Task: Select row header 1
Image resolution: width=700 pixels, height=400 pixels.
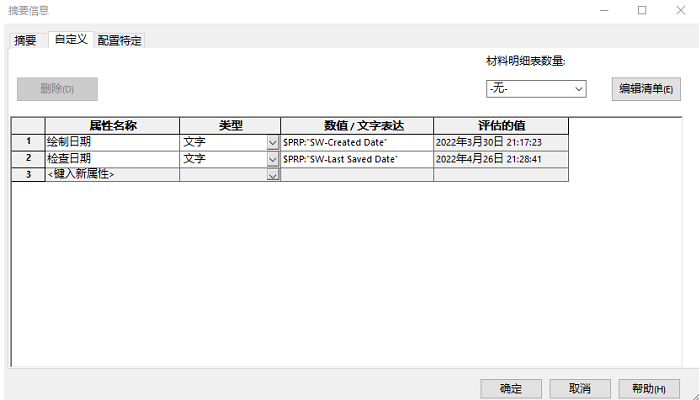Action: [x=28, y=142]
